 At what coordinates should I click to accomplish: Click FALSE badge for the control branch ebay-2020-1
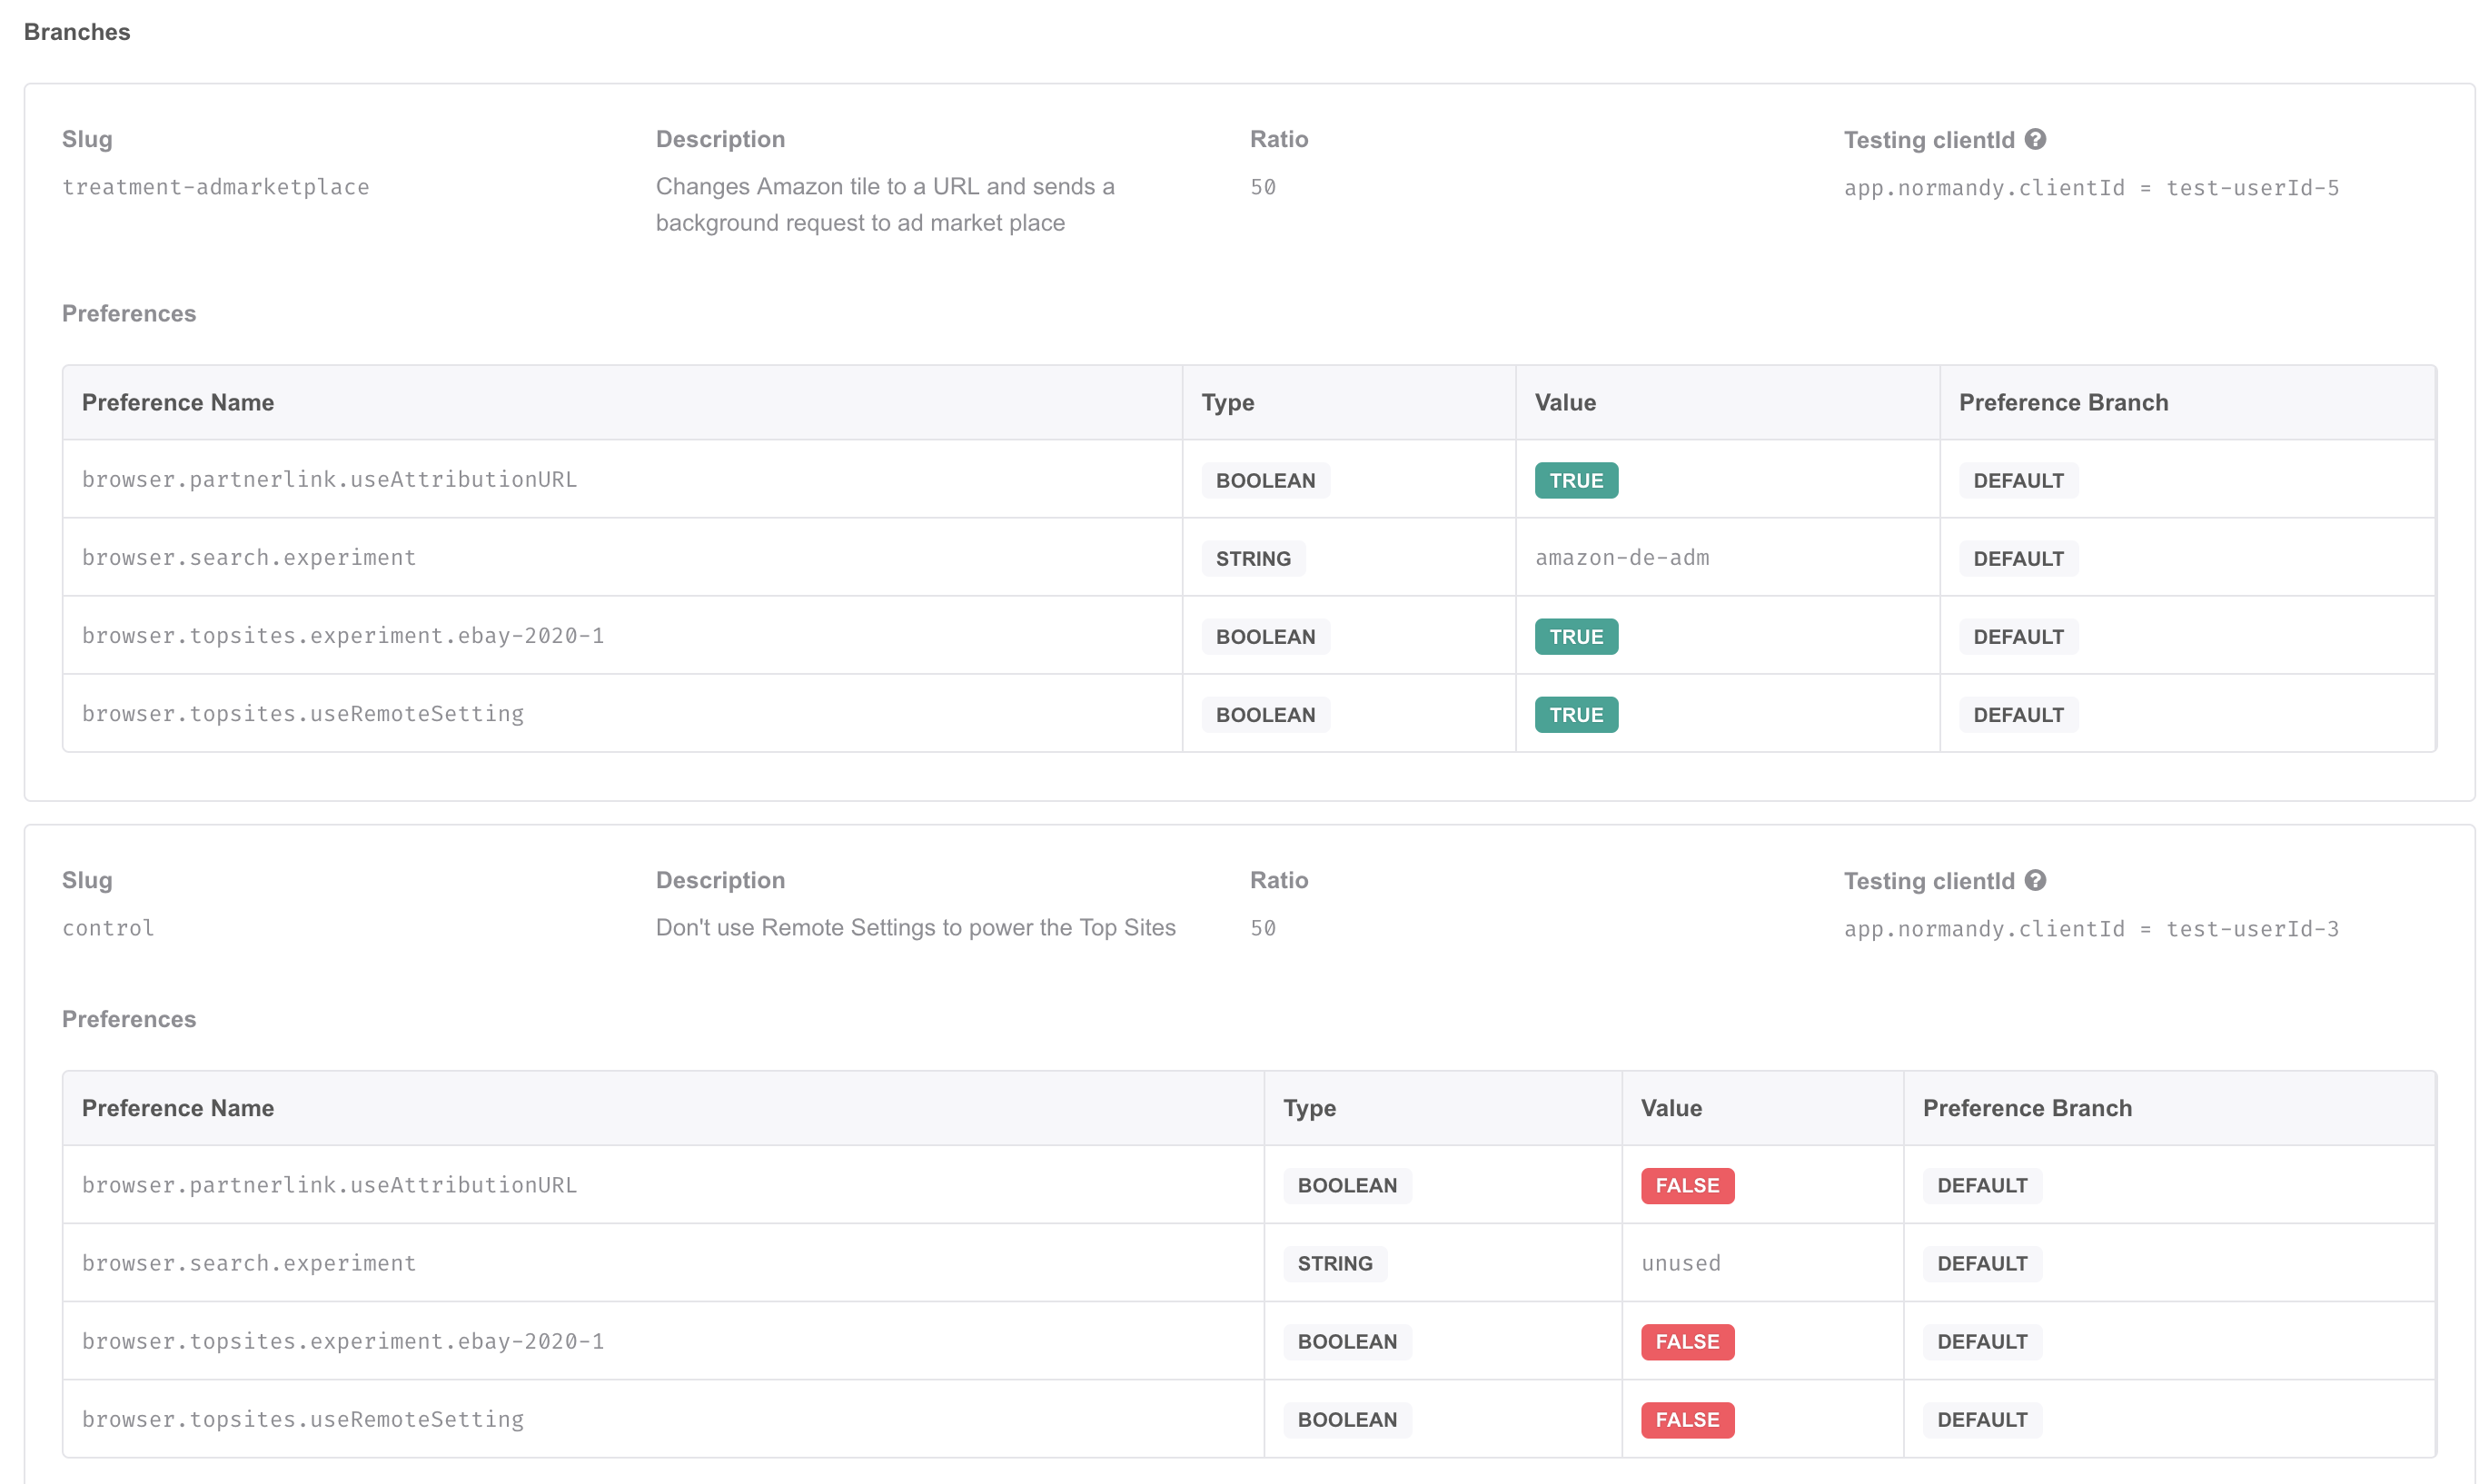(x=1686, y=1341)
